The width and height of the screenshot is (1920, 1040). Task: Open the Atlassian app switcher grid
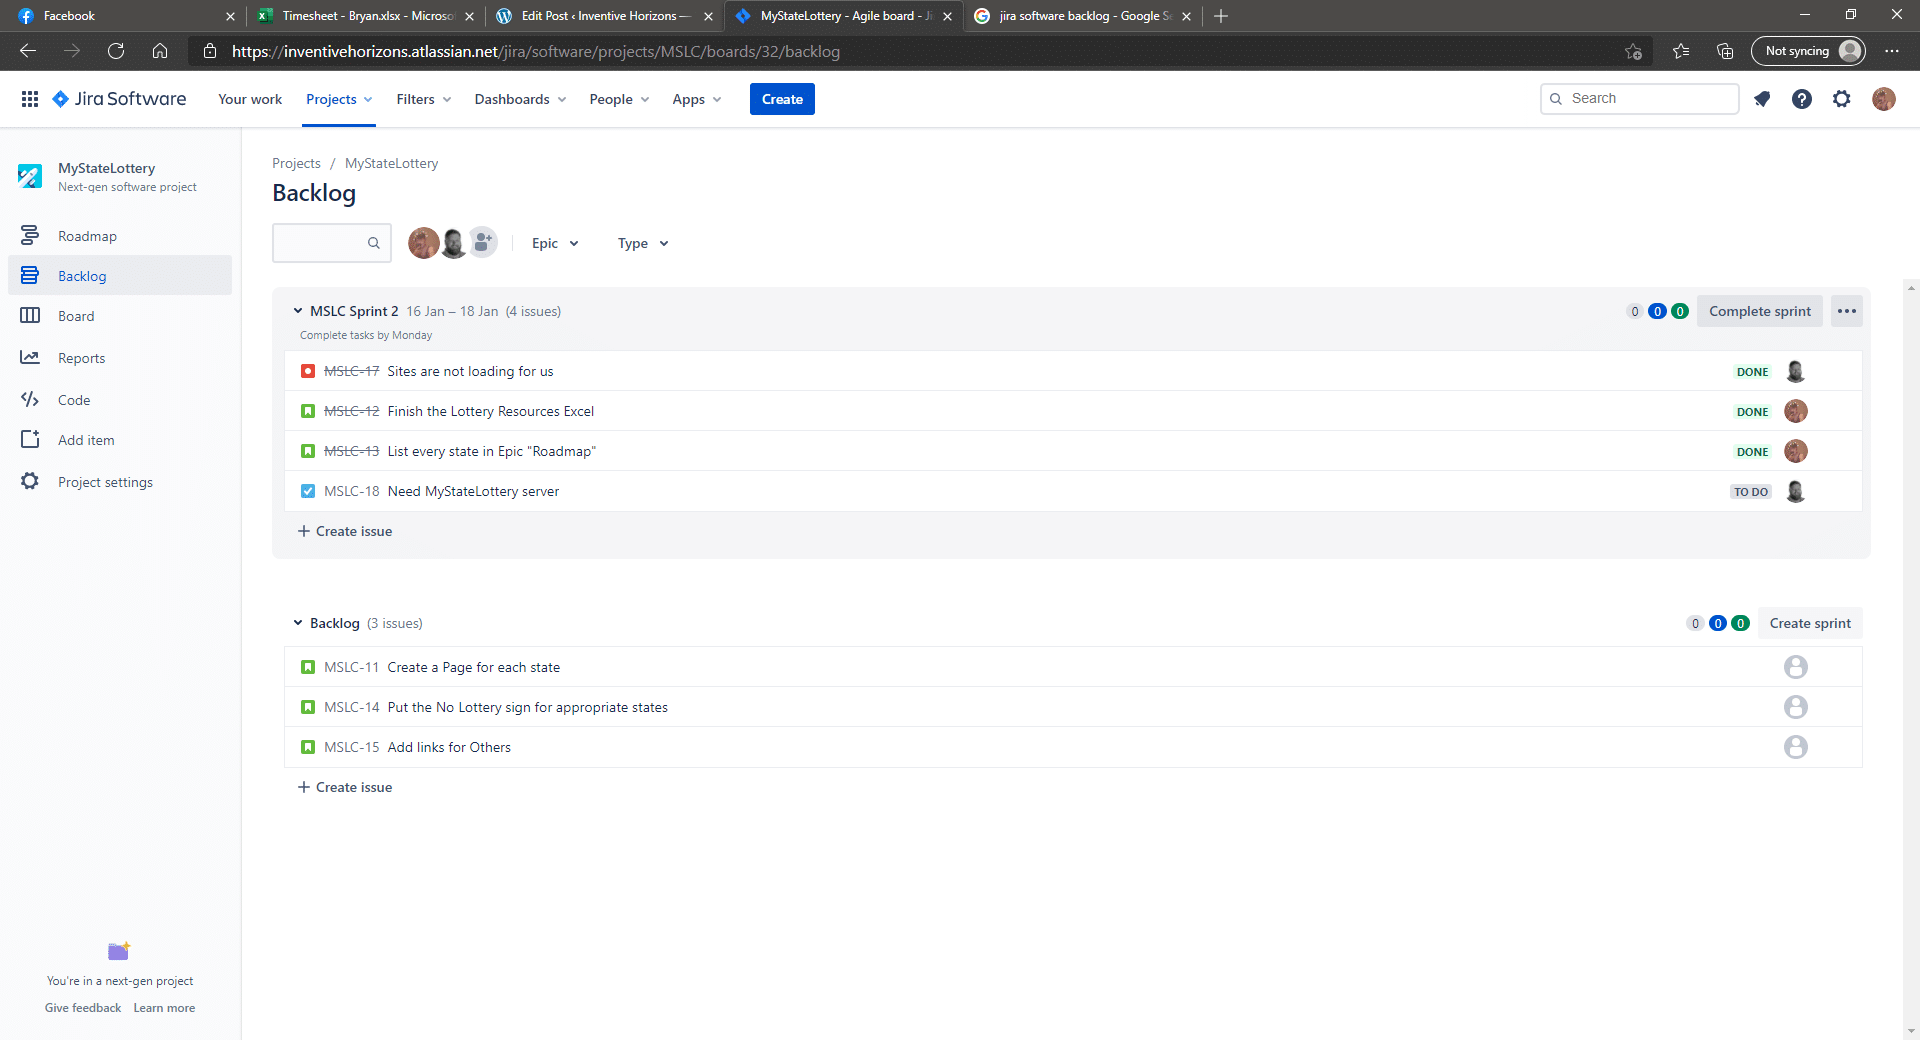30,99
